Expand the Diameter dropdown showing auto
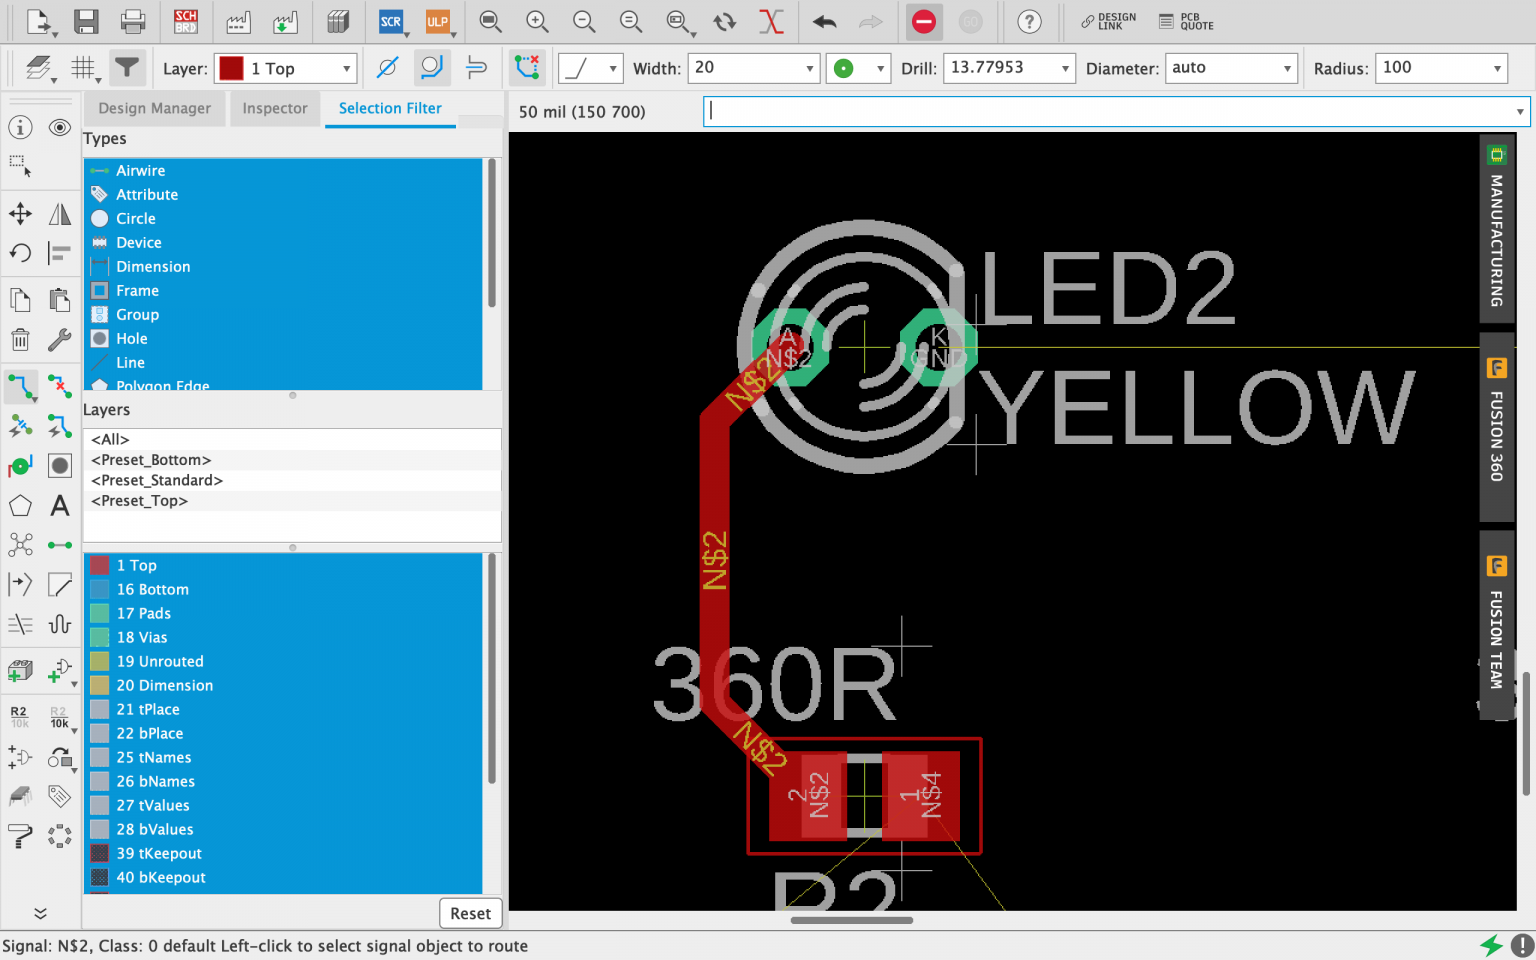 1232,68
